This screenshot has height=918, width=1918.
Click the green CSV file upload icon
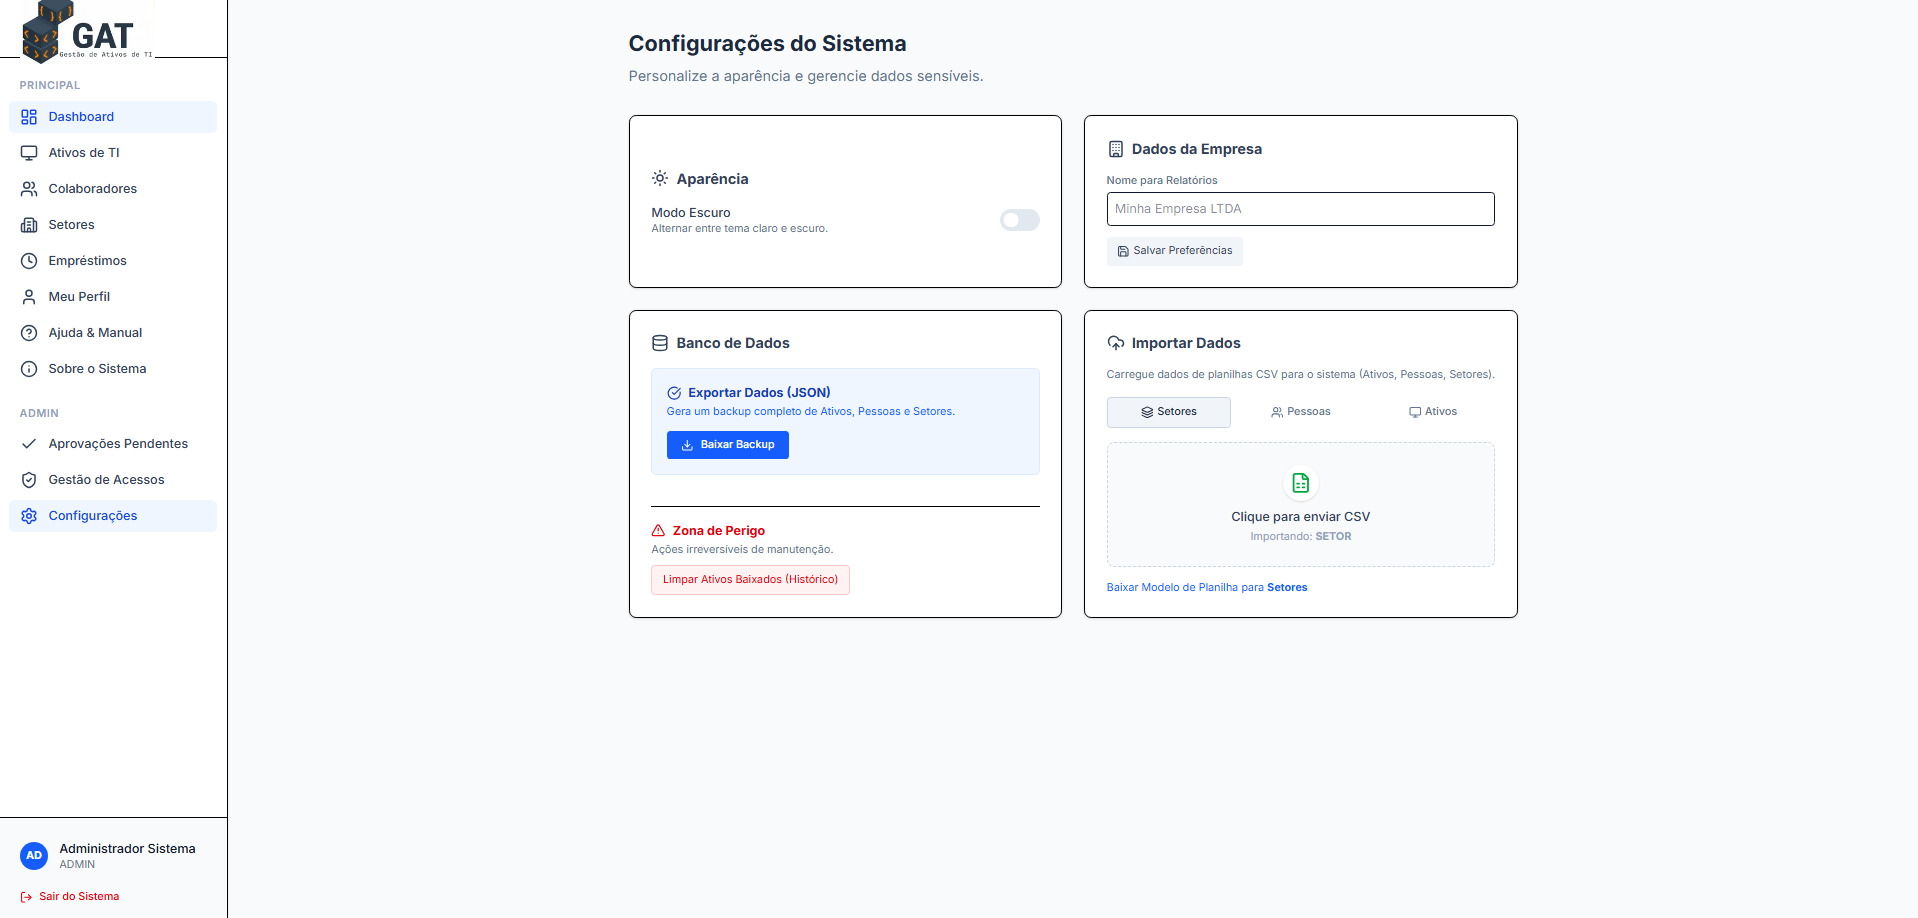click(1300, 483)
